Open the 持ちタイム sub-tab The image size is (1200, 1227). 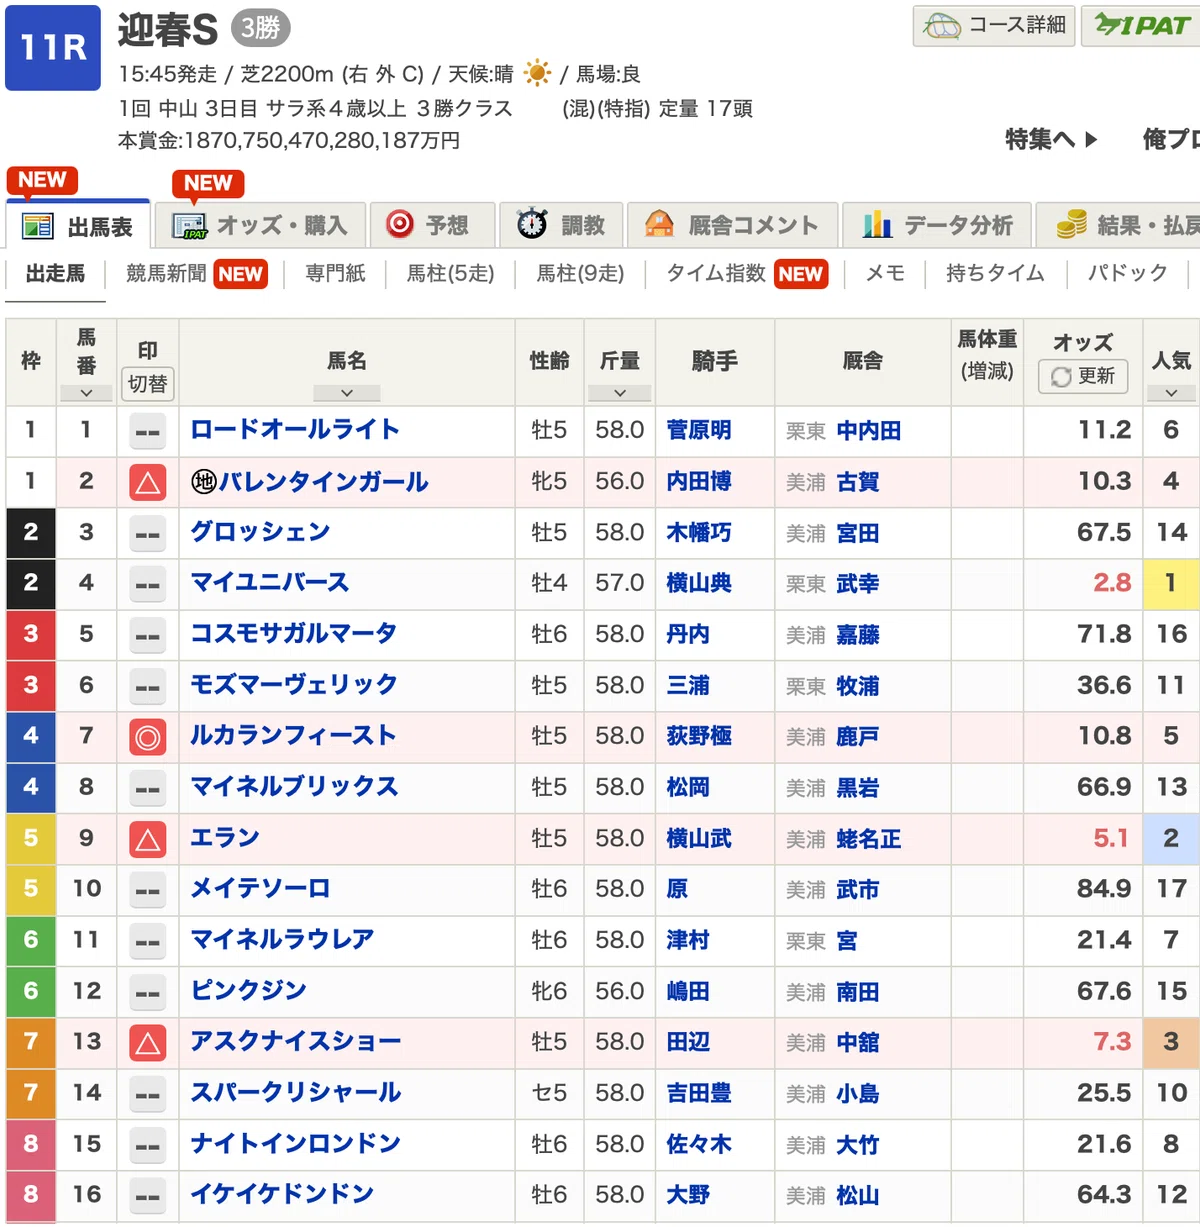tap(995, 274)
